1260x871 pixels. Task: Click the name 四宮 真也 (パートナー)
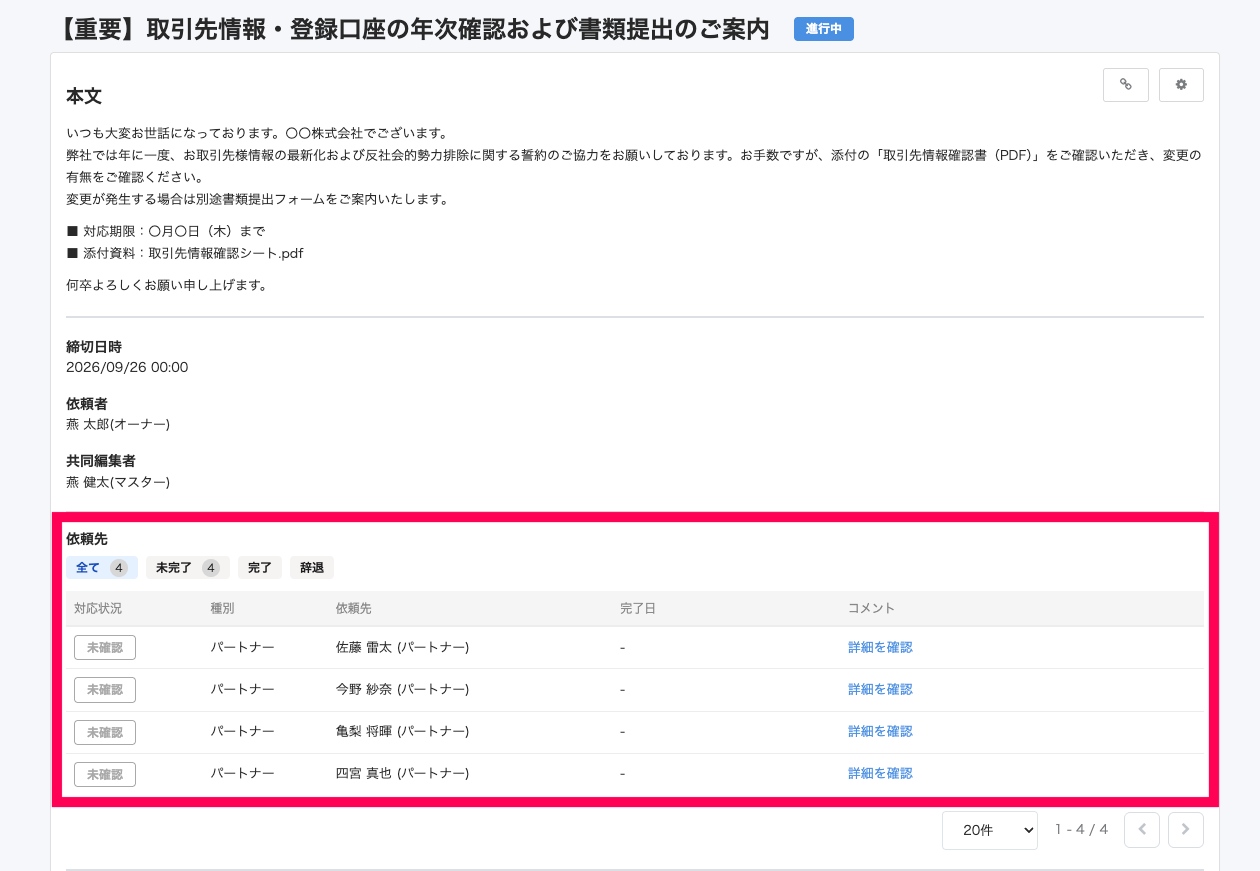(x=402, y=773)
